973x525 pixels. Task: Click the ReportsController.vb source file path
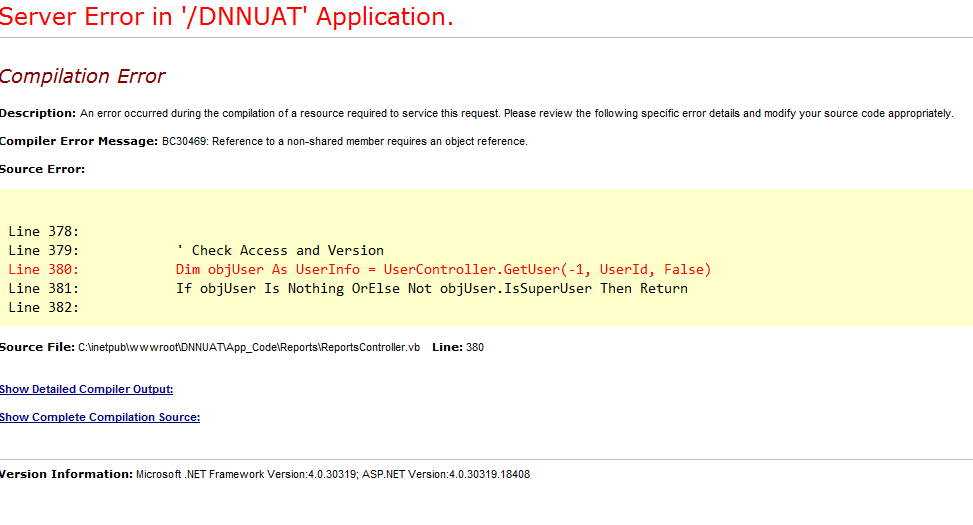[x=249, y=348]
